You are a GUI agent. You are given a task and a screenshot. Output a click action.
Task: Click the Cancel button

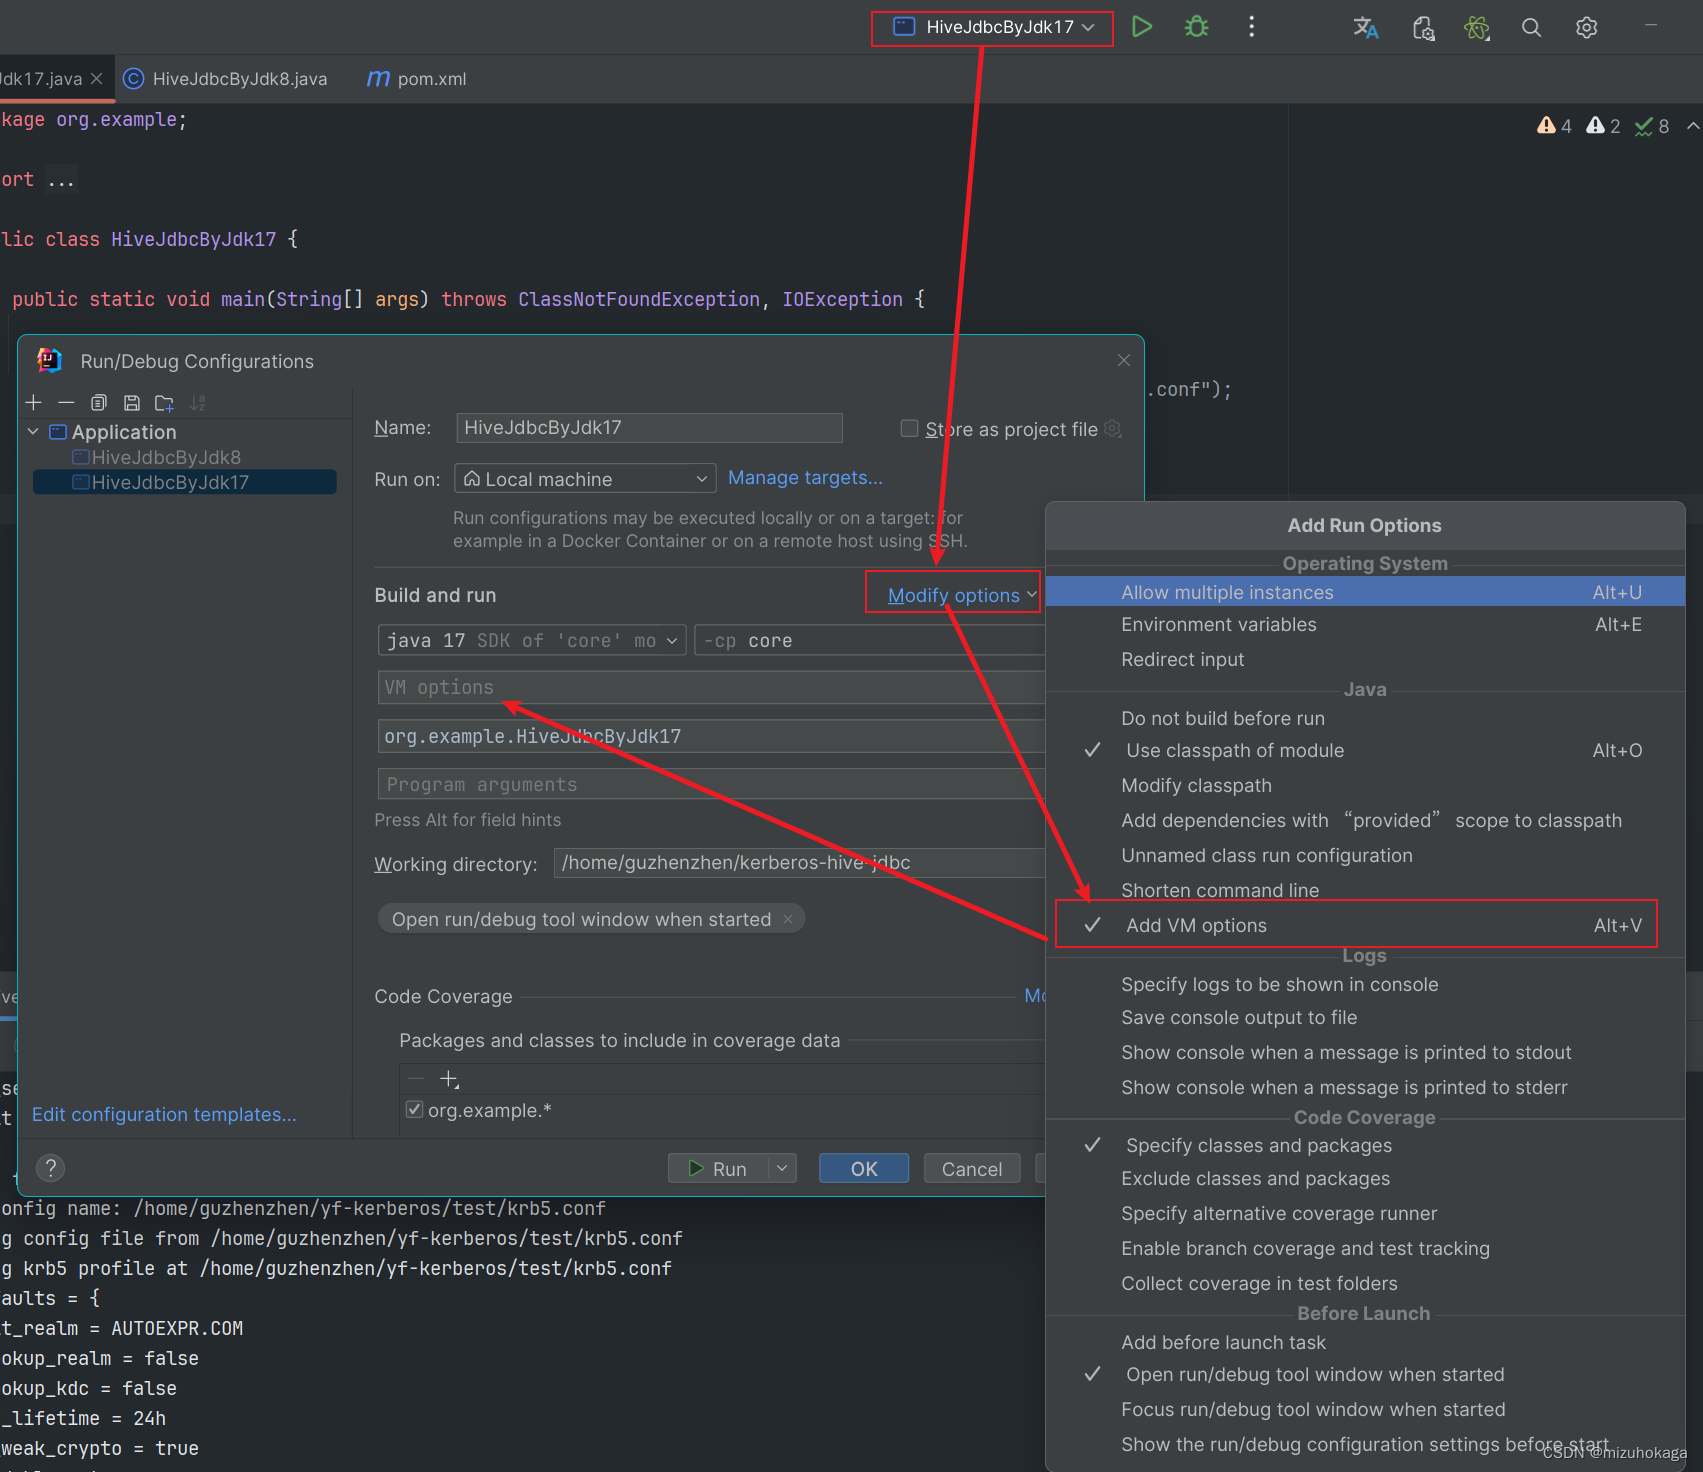[972, 1169]
